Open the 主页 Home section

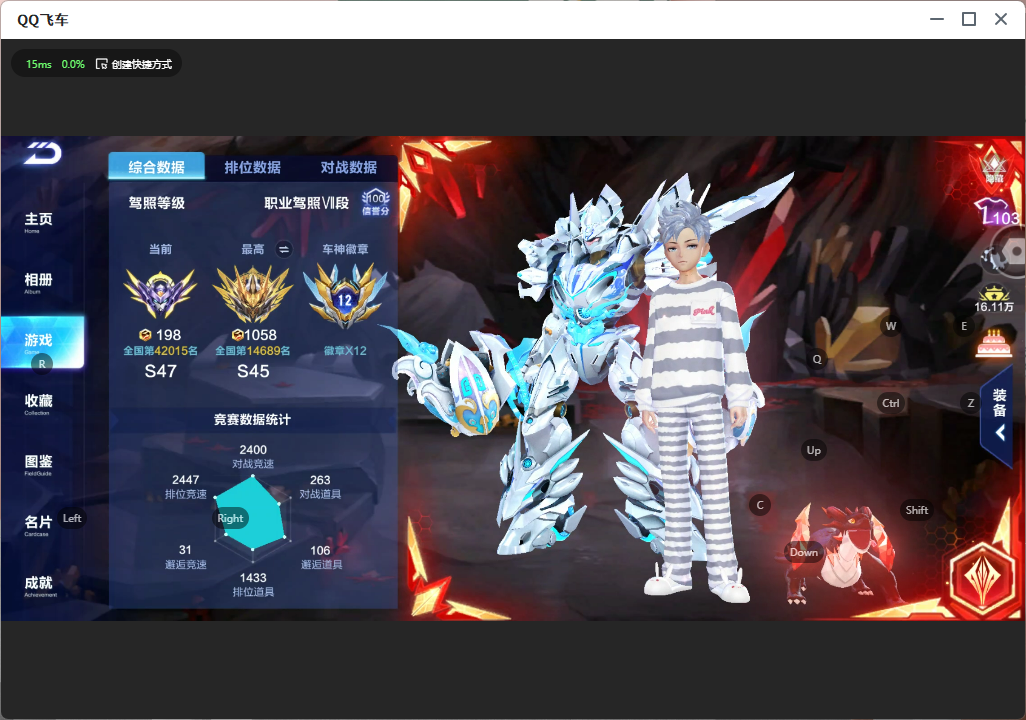click(x=38, y=223)
